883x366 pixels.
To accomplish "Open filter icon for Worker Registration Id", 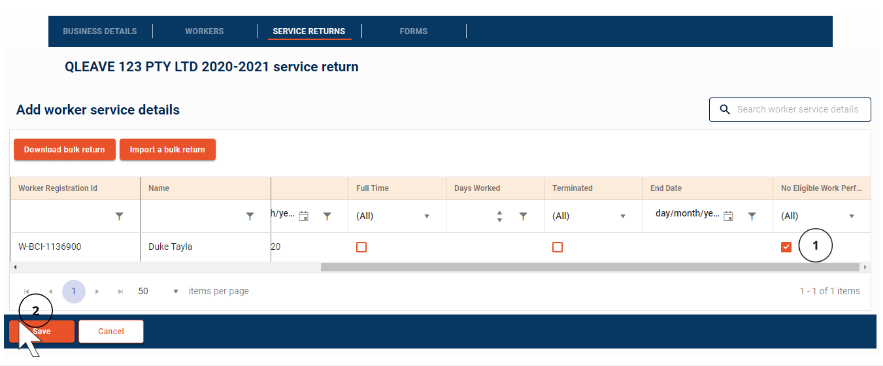I will coord(119,216).
